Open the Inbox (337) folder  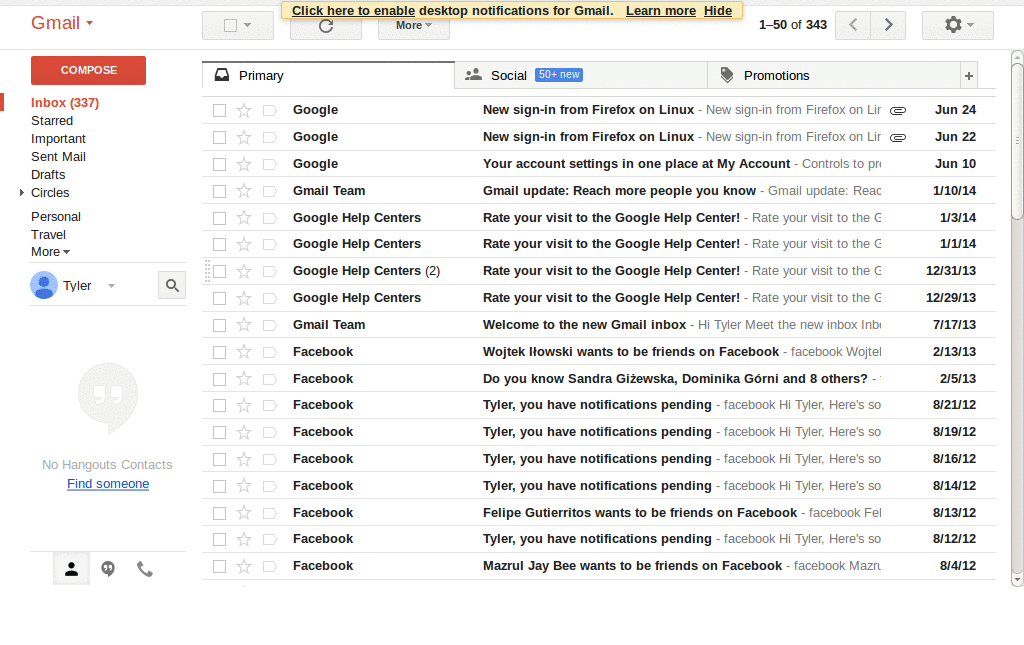(x=65, y=102)
